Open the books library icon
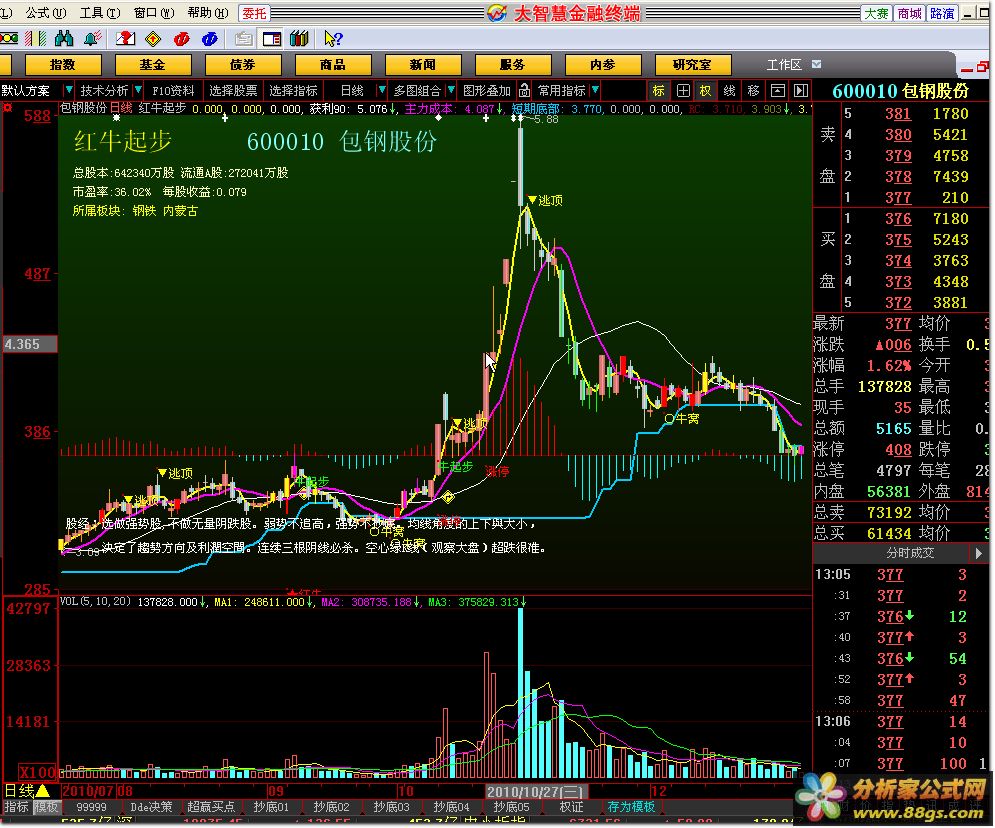Viewport: 995px width, 828px height. [x=299, y=39]
